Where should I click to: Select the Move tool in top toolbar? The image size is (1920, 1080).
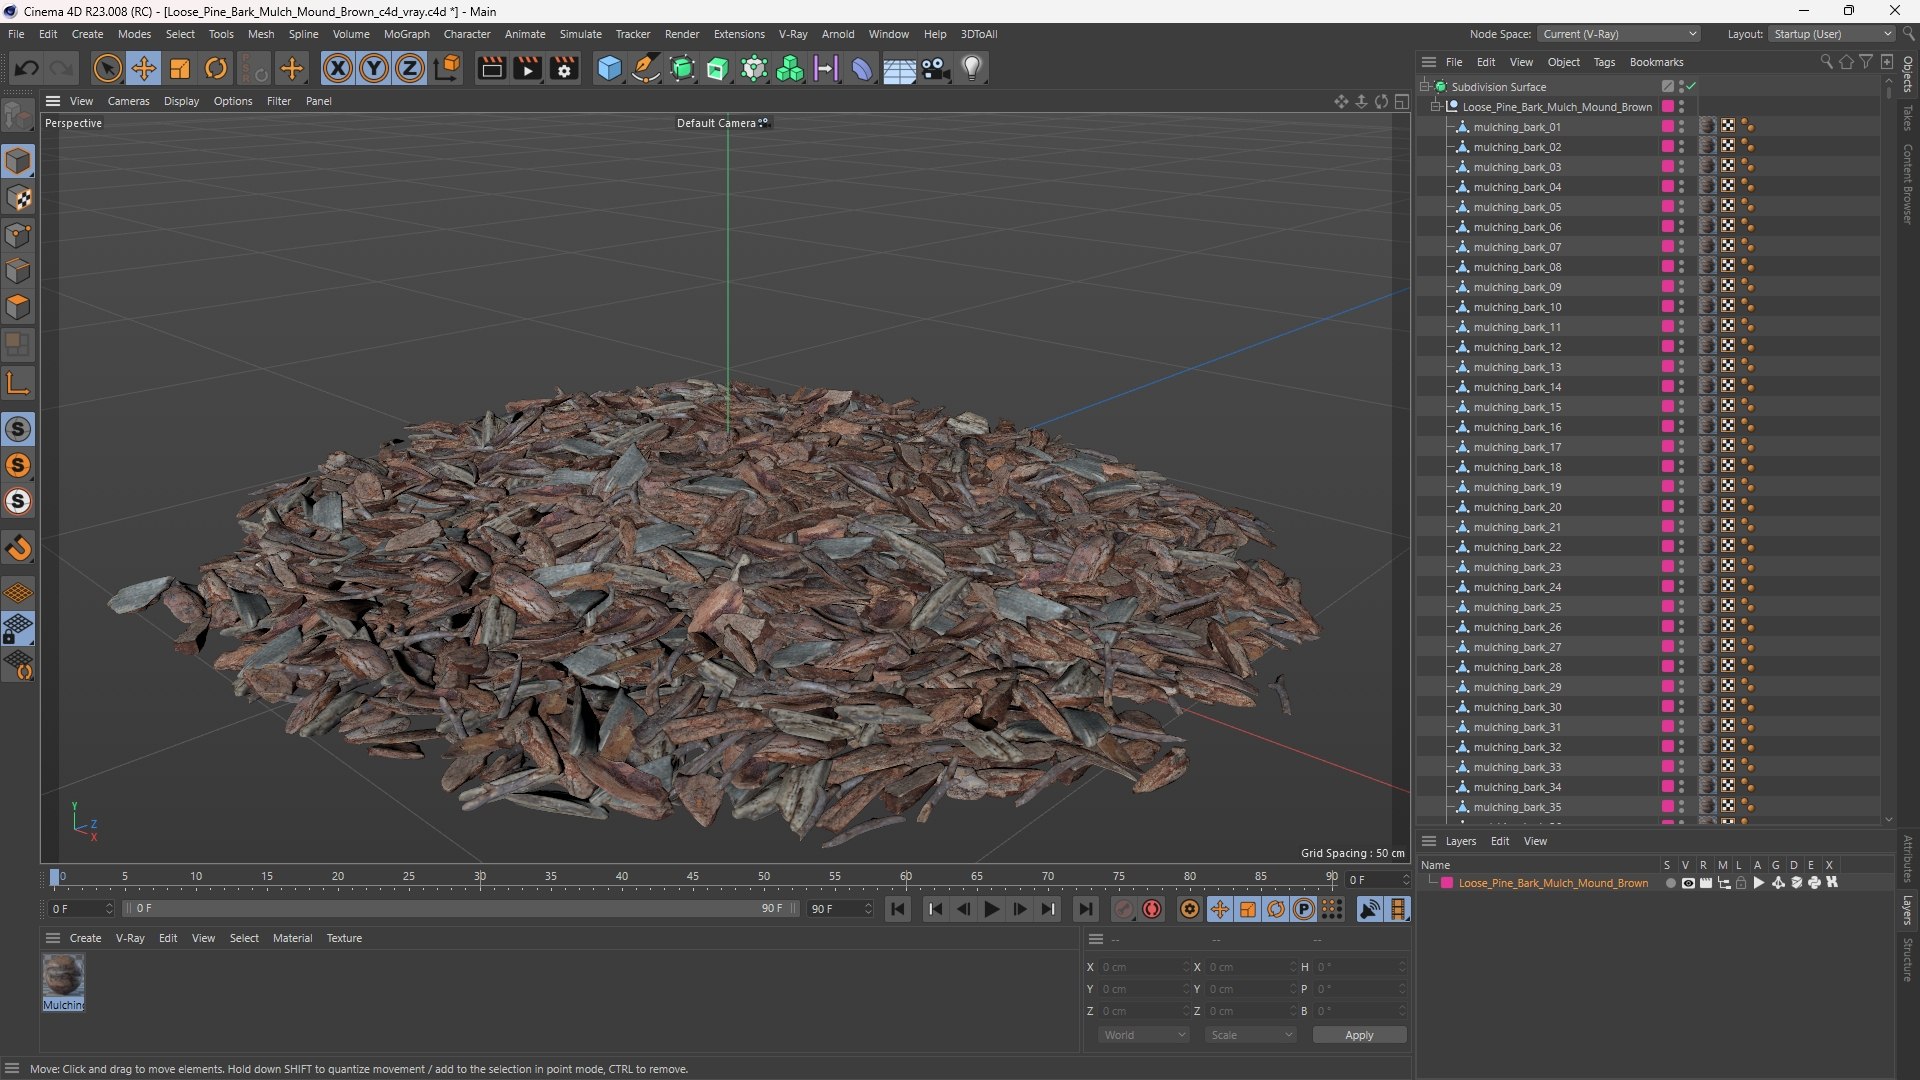[x=144, y=68]
